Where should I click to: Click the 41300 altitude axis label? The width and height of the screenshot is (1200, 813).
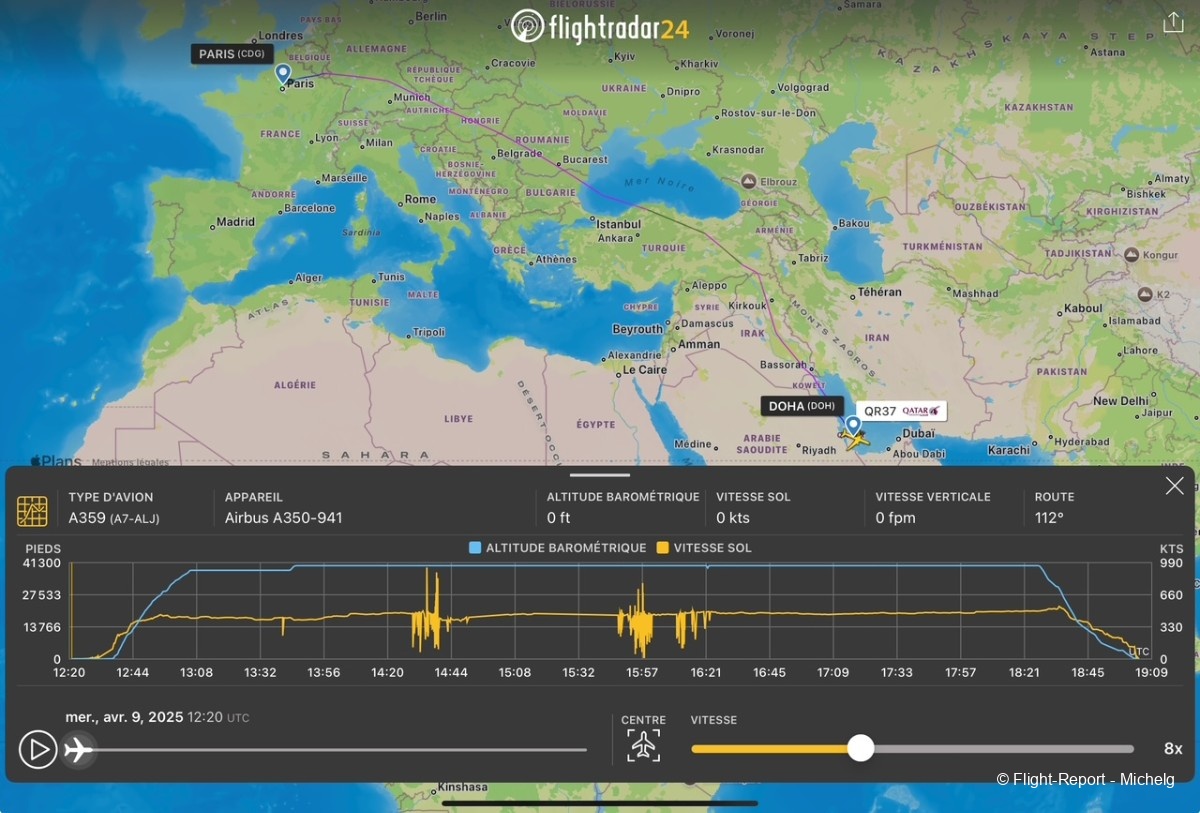[42, 563]
